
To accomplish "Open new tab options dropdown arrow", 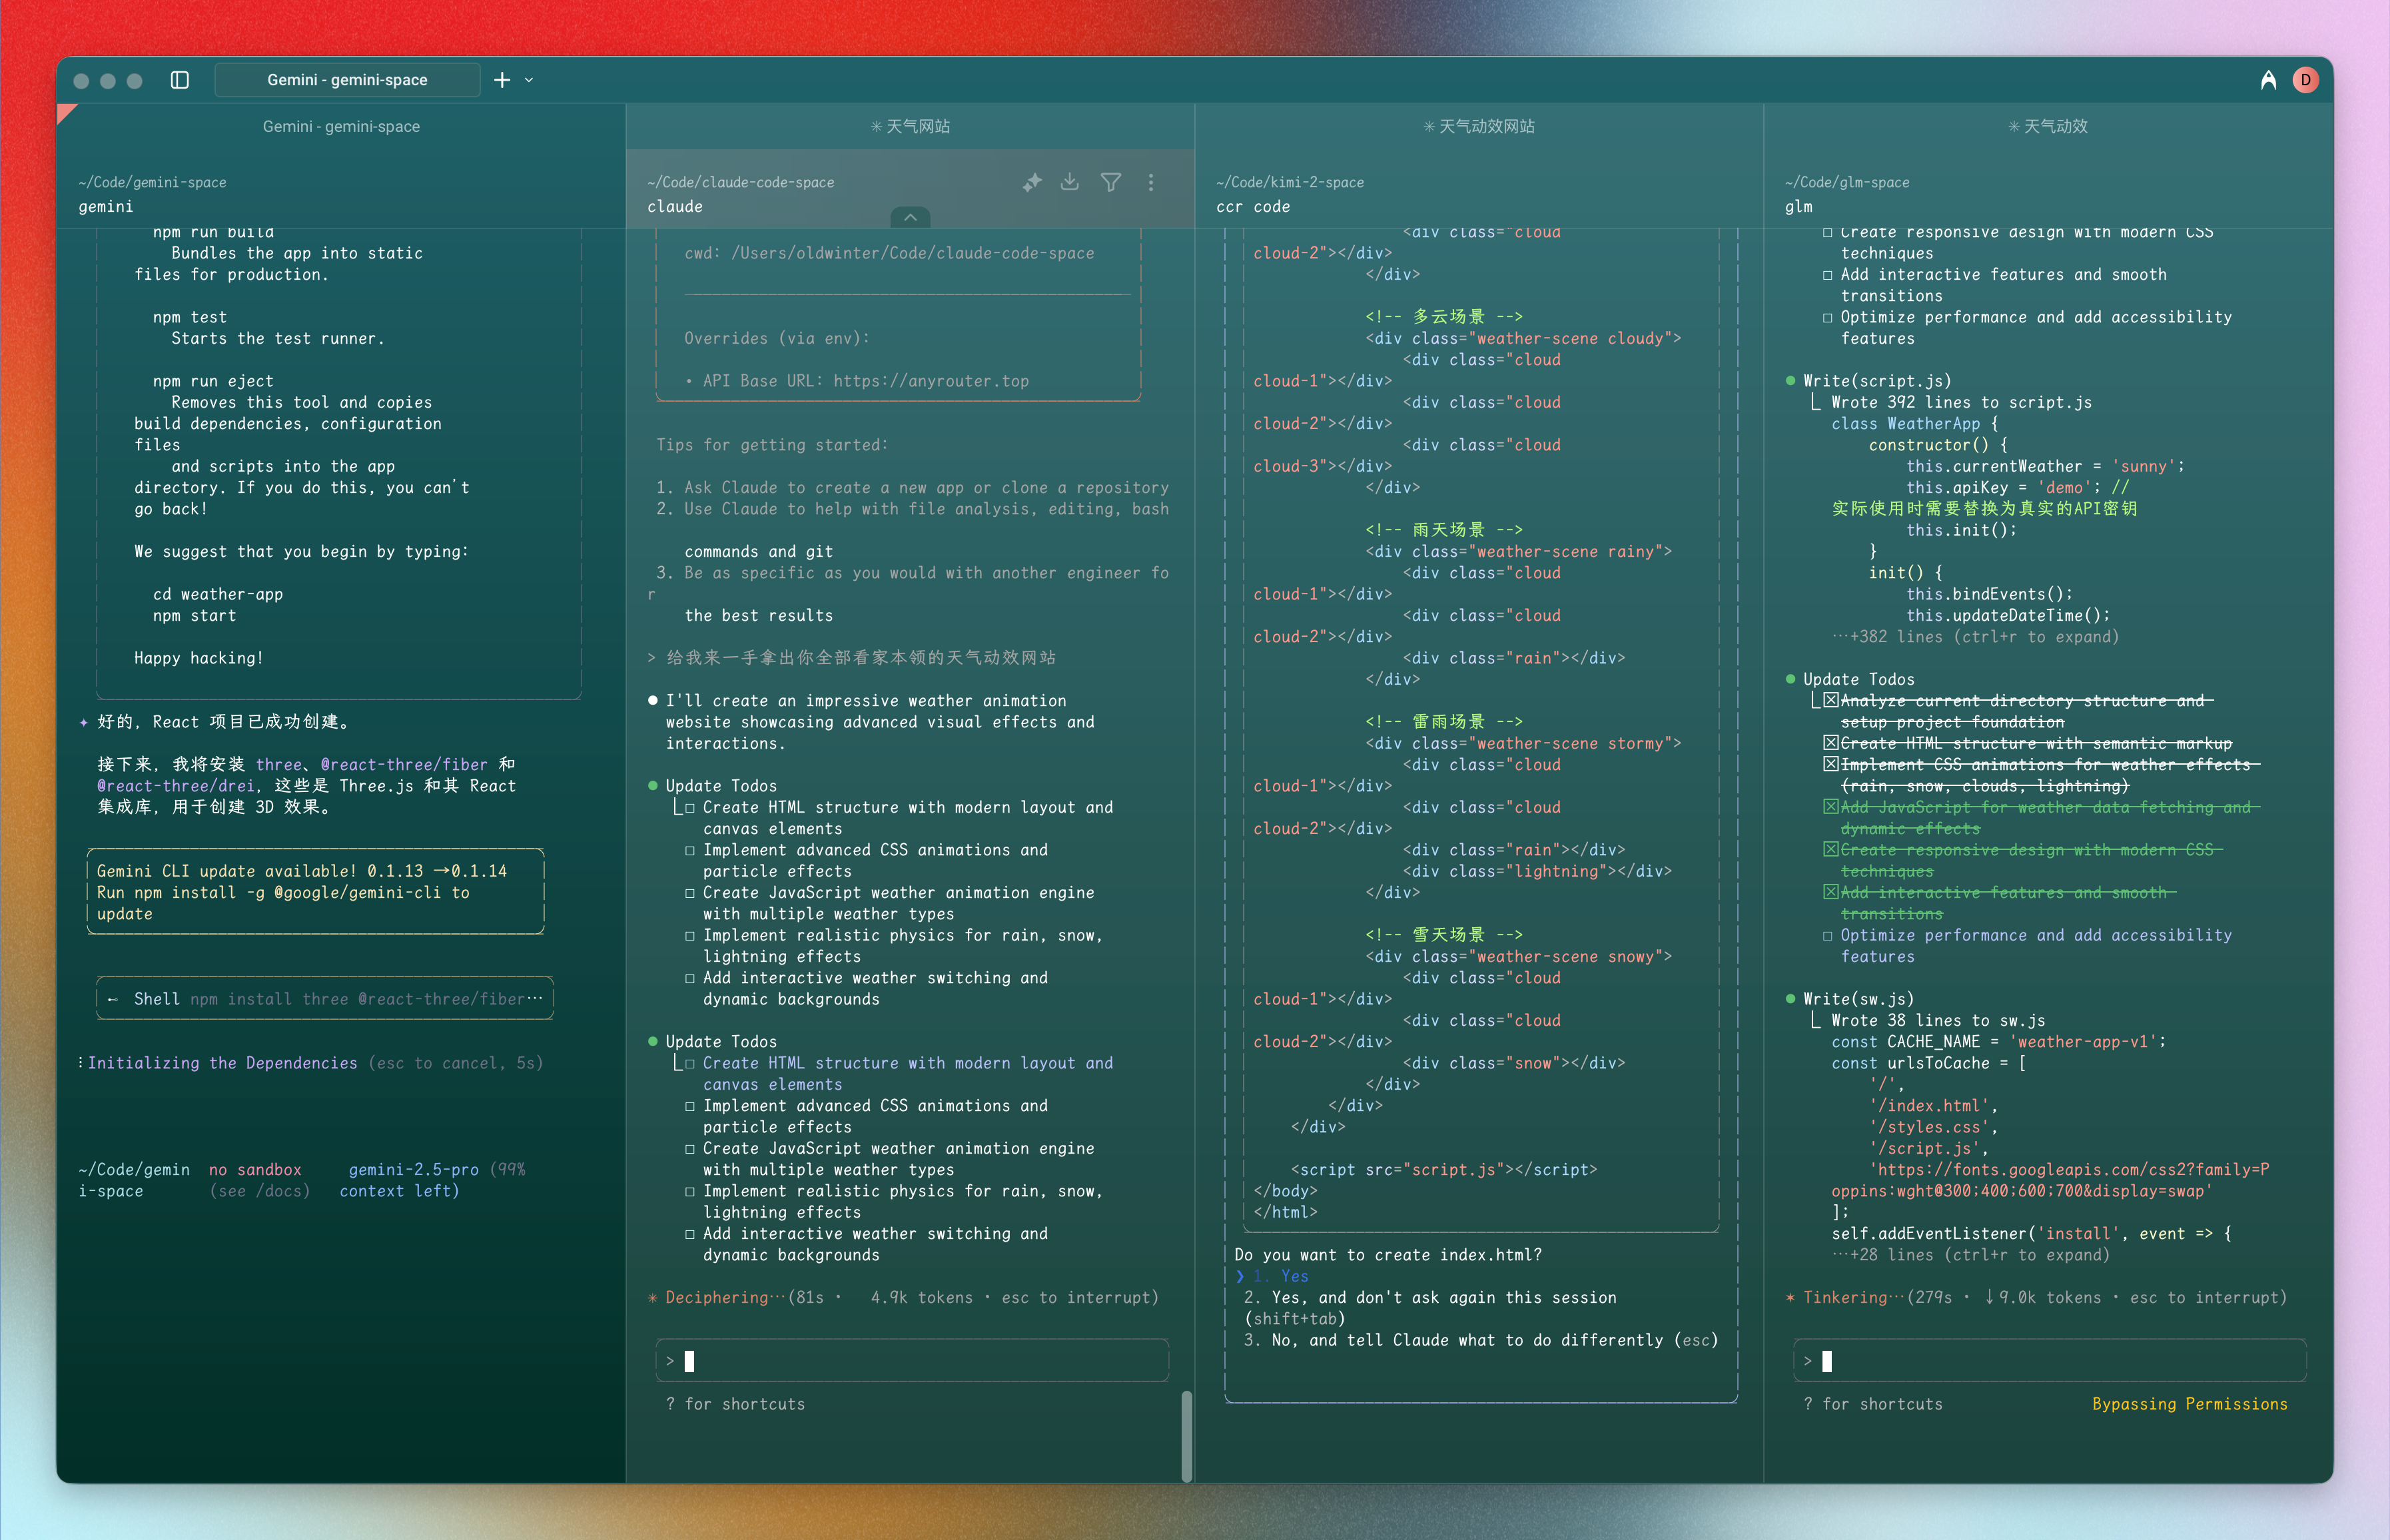I will click(x=529, y=80).
